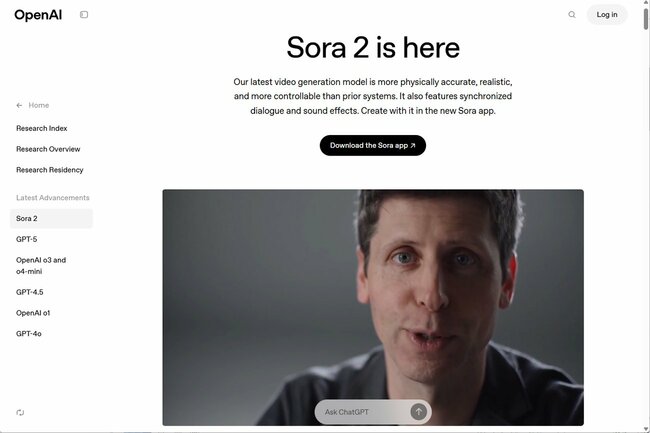
Task: Open OpenAI o3 and o4-mini page
Action: click(41, 266)
